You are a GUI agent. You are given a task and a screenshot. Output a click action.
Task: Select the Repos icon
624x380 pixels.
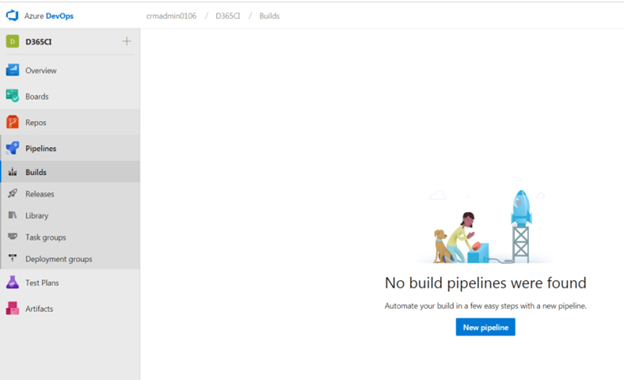(12, 122)
